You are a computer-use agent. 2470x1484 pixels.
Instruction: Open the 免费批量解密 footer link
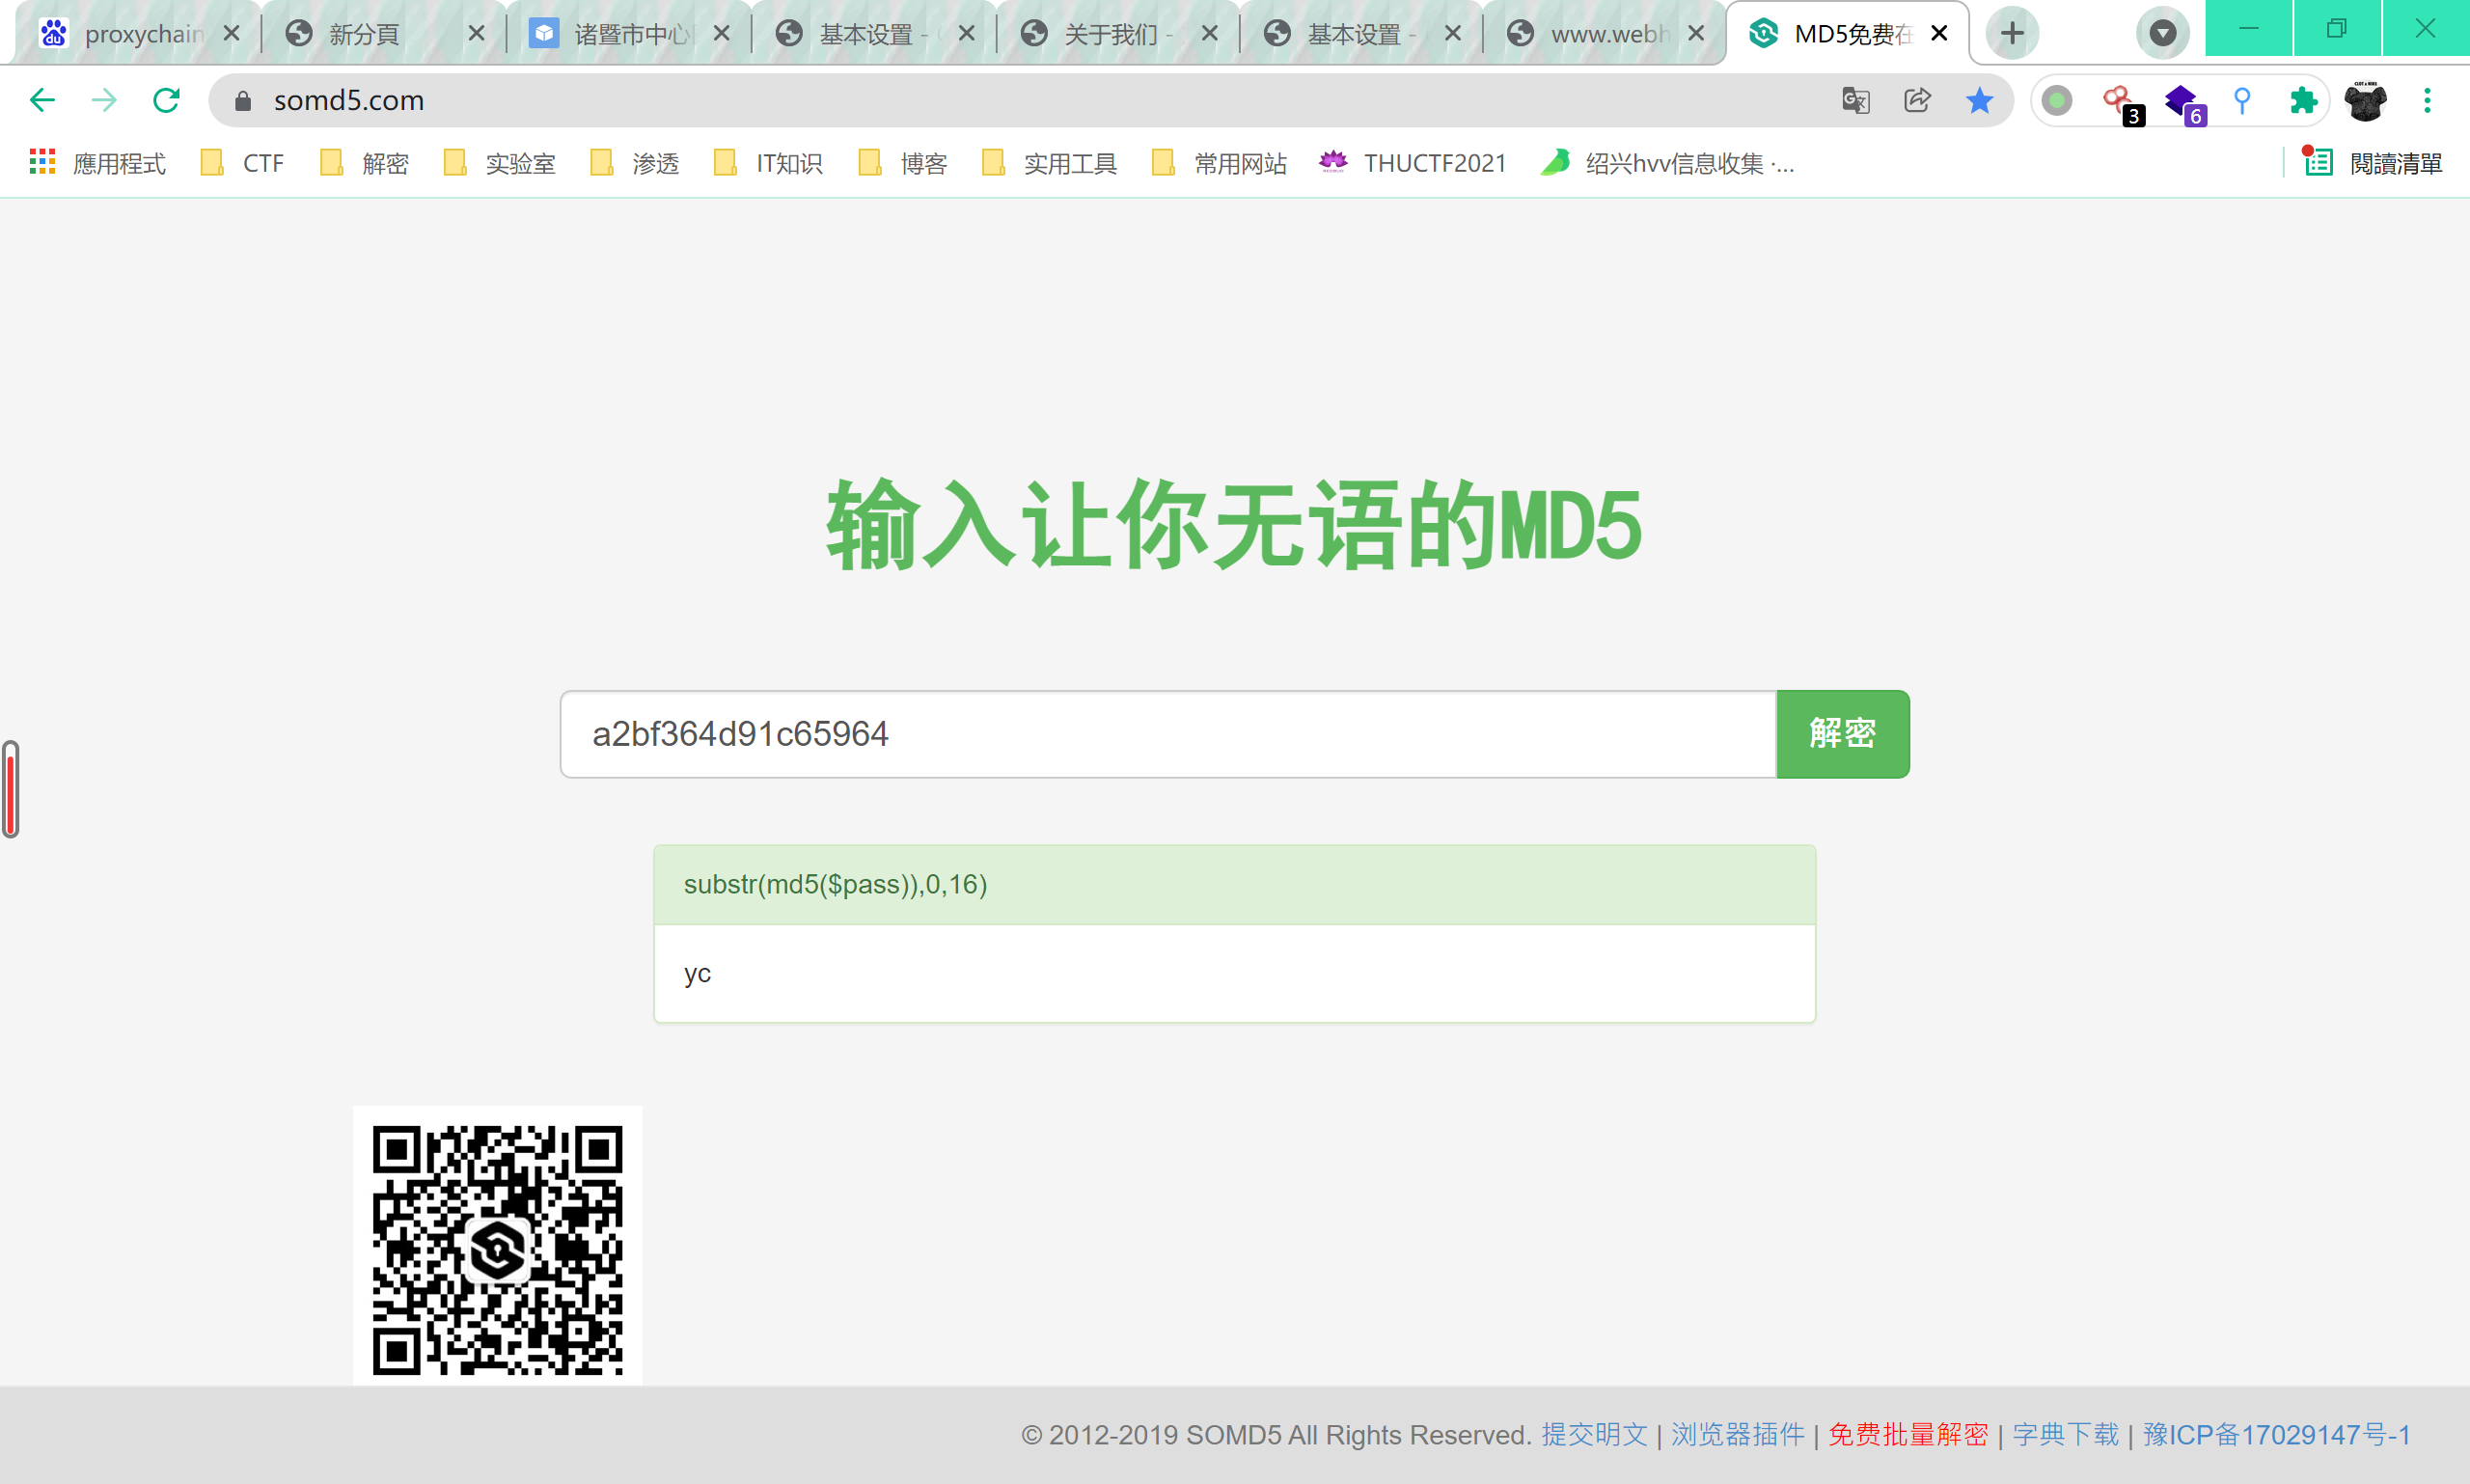[1908, 1435]
